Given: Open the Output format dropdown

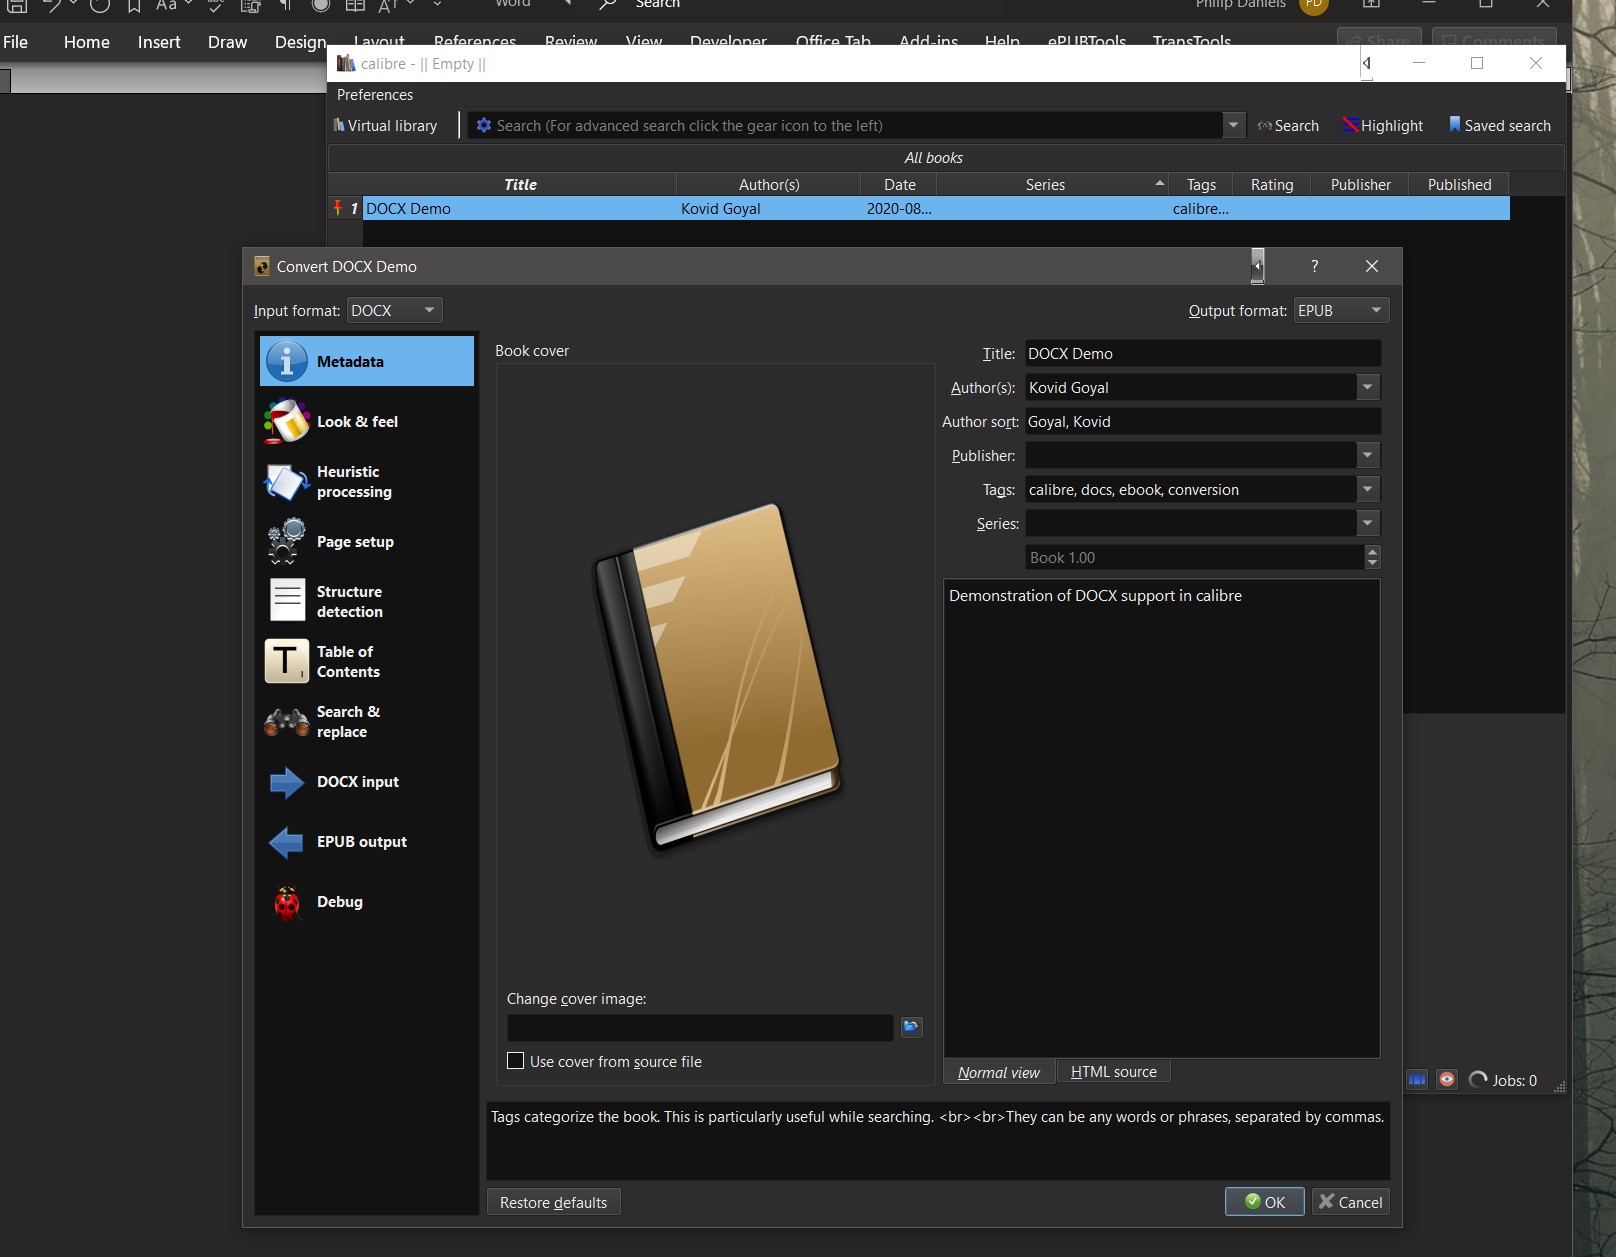Looking at the screenshot, I should coord(1341,310).
